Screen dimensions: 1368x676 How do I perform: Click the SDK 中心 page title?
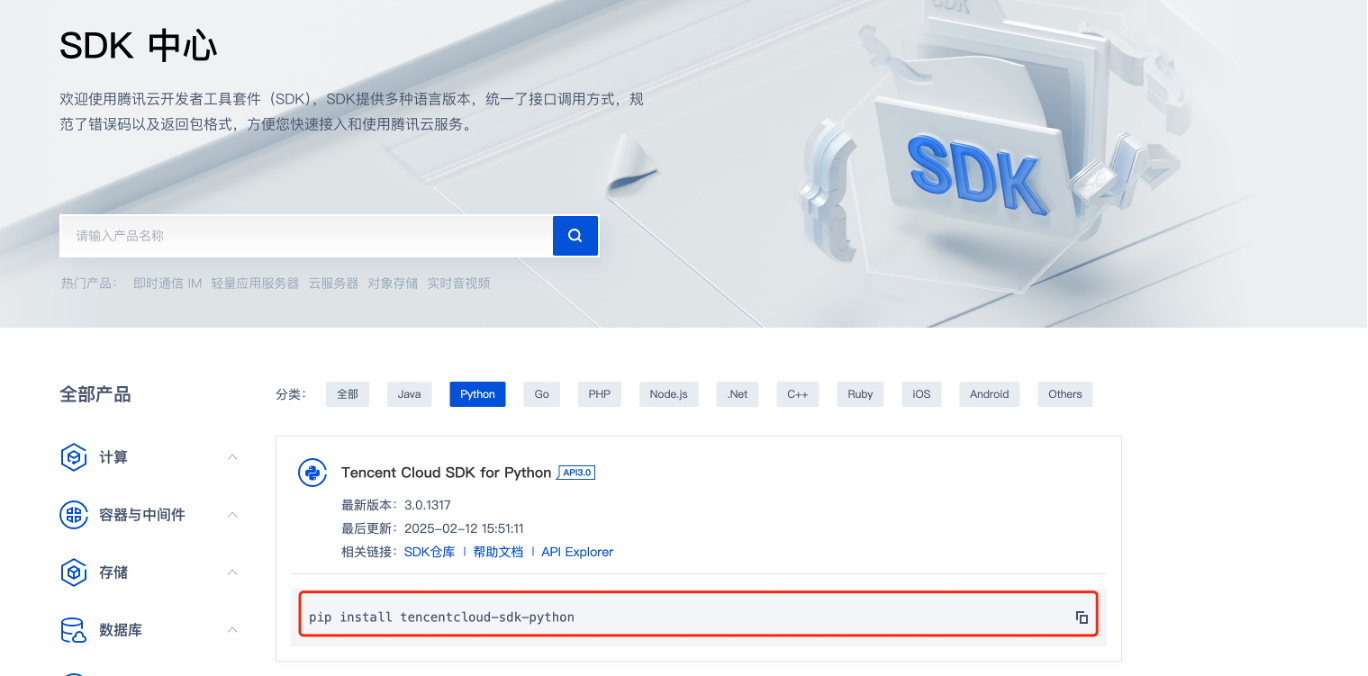(138, 46)
